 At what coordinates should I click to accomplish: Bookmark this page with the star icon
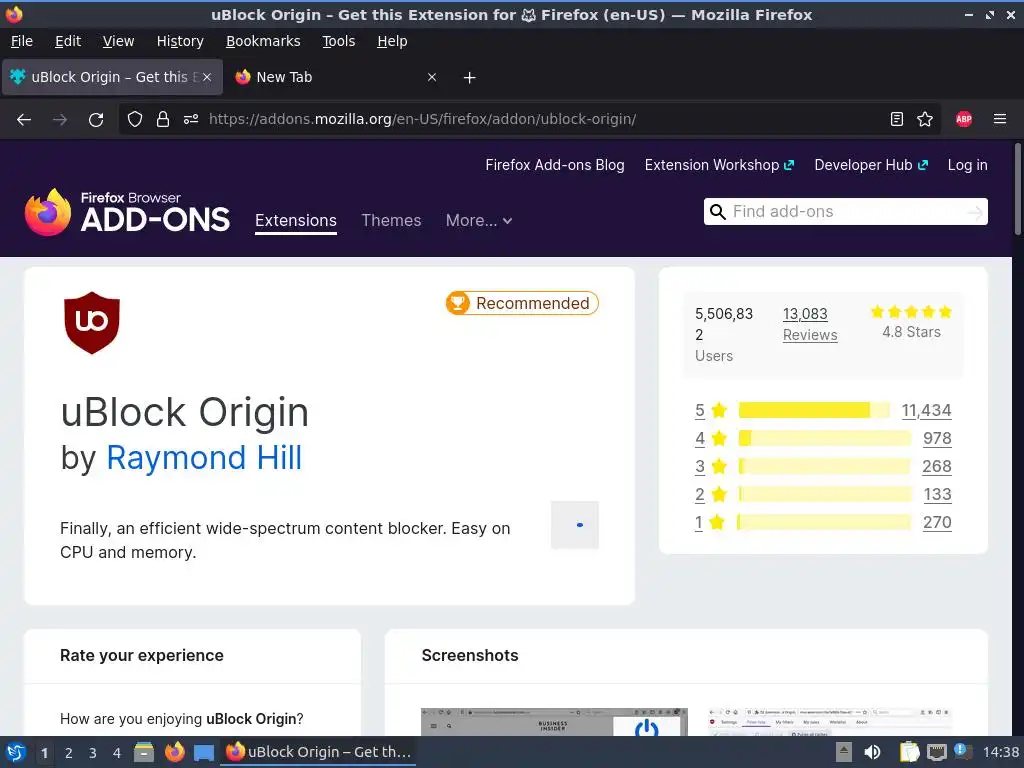click(925, 120)
